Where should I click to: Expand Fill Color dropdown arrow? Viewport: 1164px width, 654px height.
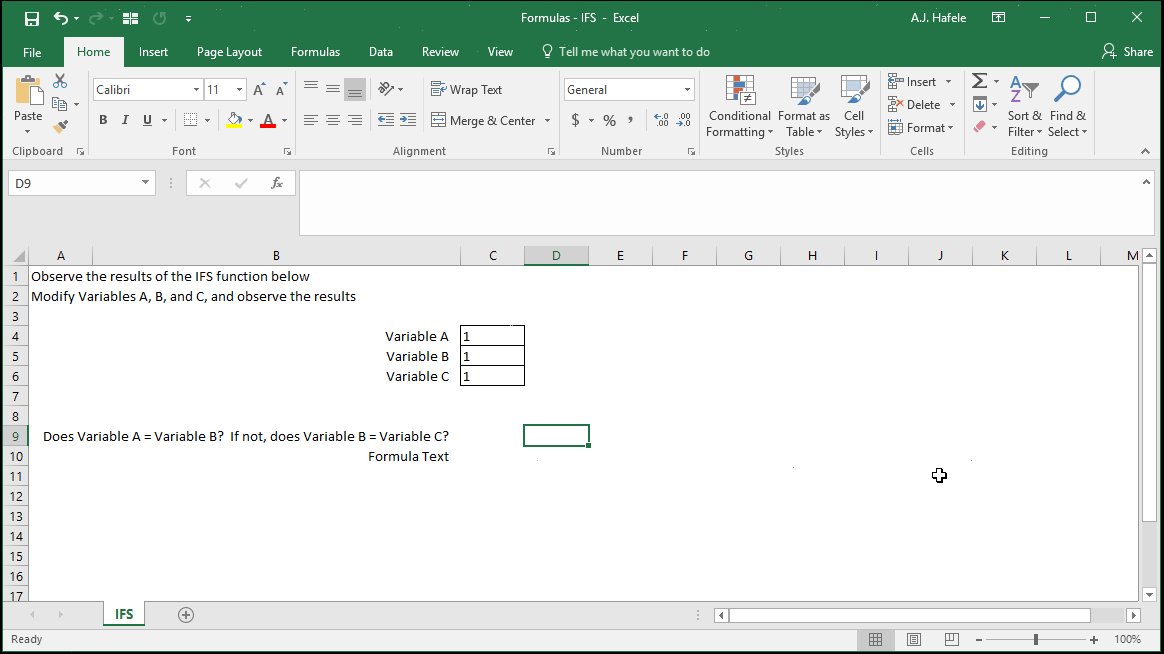click(250, 120)
